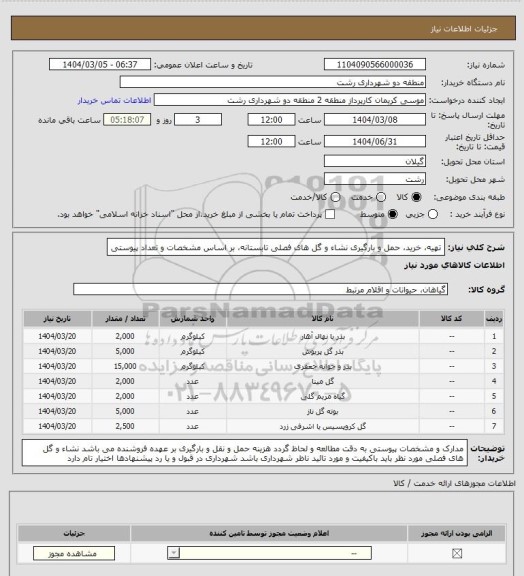Click the quantity 2,500 cell
Viewport: 524px width, 576px height.
tap(125, 426)
